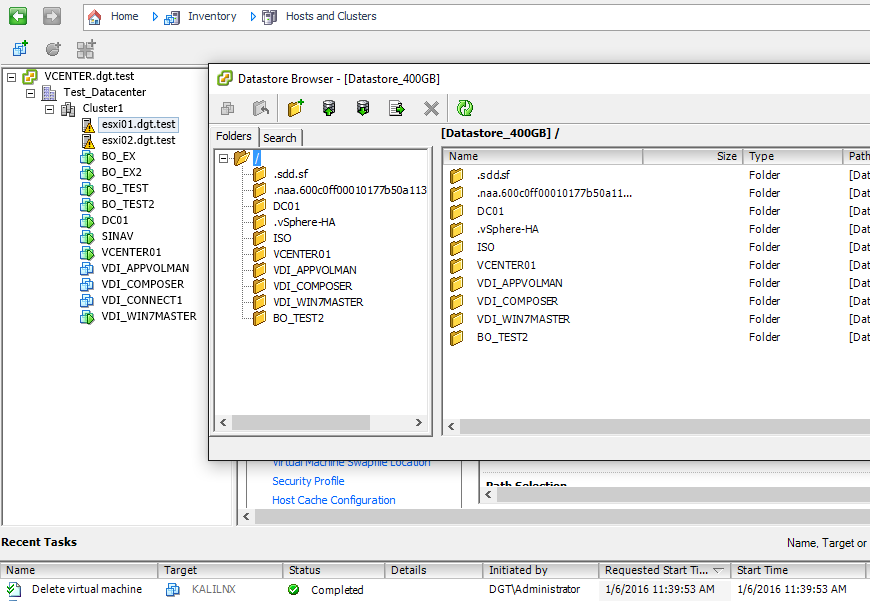
Task: Open Security Profile configuration link
Action: pos(308,481)
